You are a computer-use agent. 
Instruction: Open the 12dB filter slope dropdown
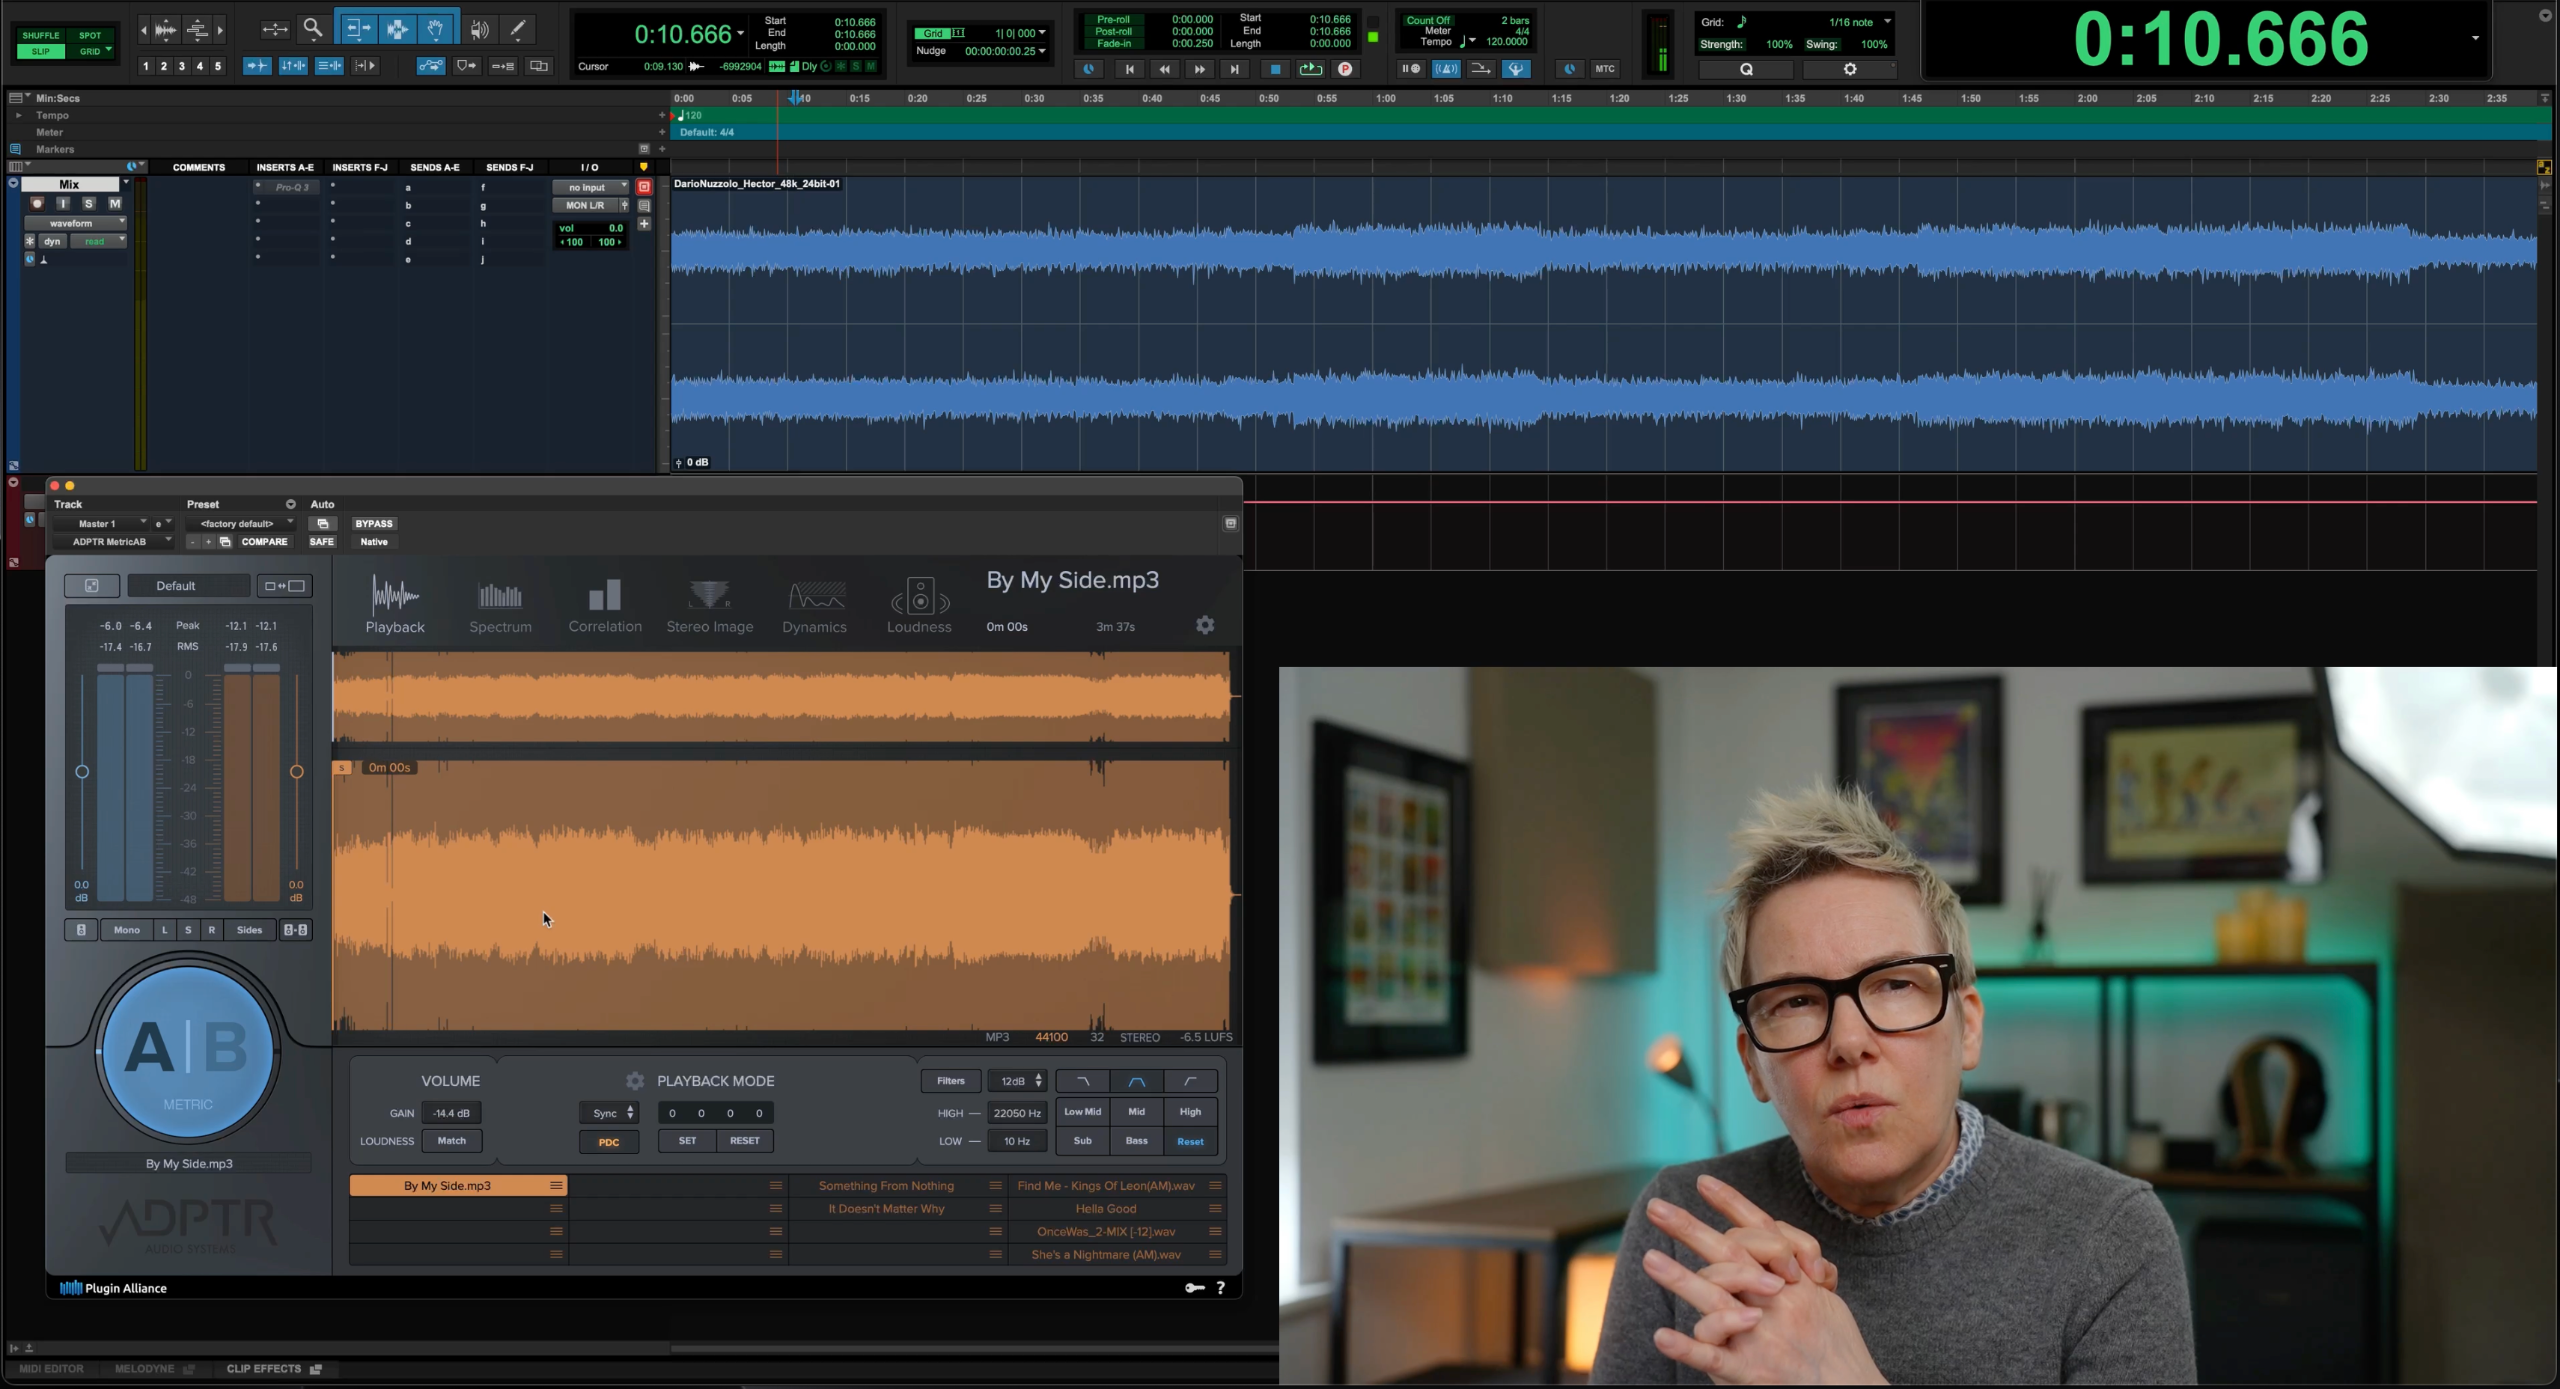click(x=1018, y=1081)
